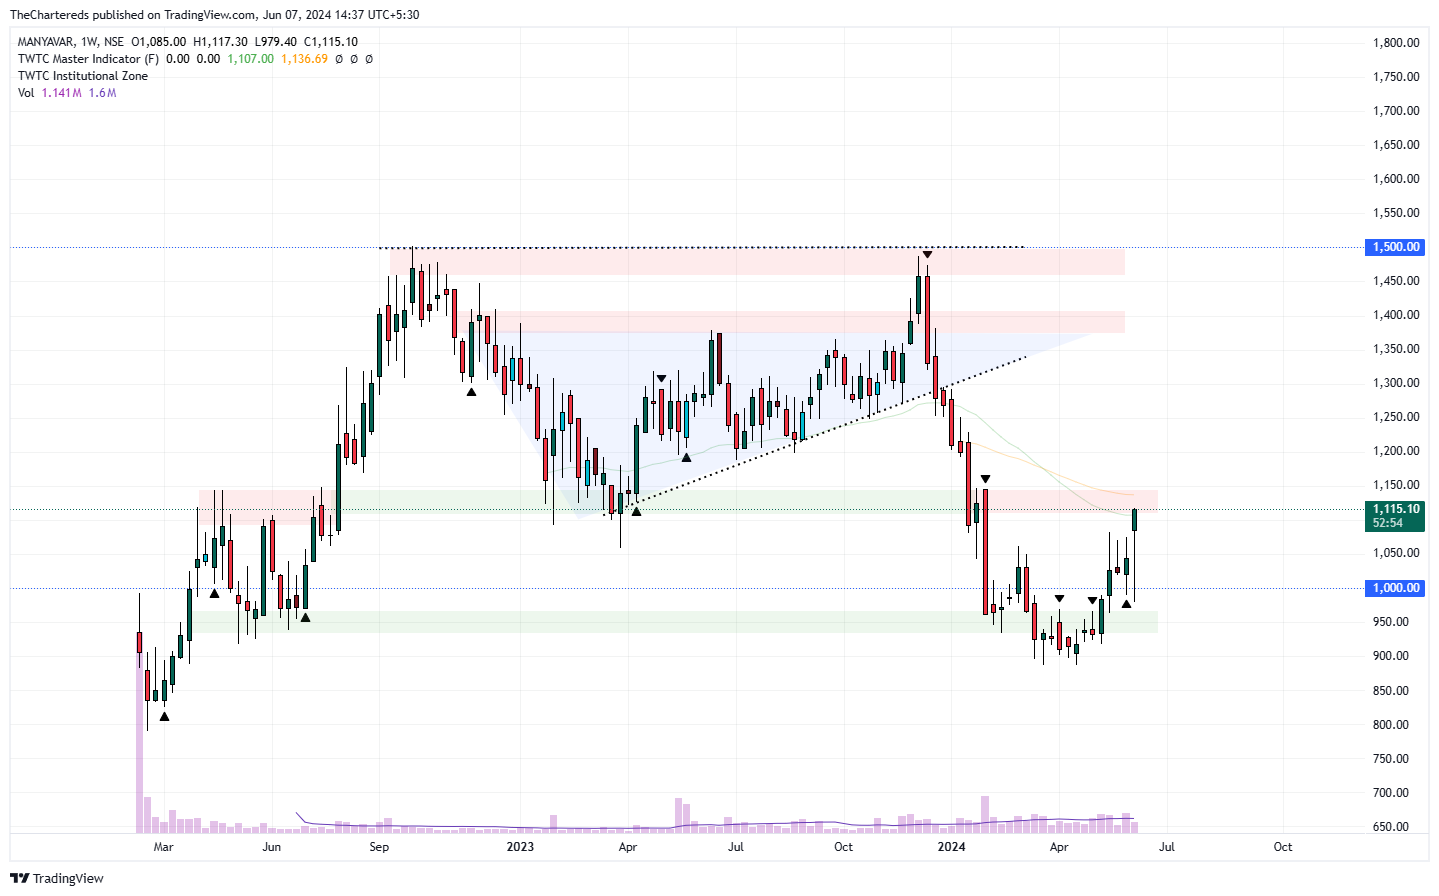Click the 1,800.00 price axis label
The height and width of the screenshot is (896, 1439).
tap(1396, 42)
